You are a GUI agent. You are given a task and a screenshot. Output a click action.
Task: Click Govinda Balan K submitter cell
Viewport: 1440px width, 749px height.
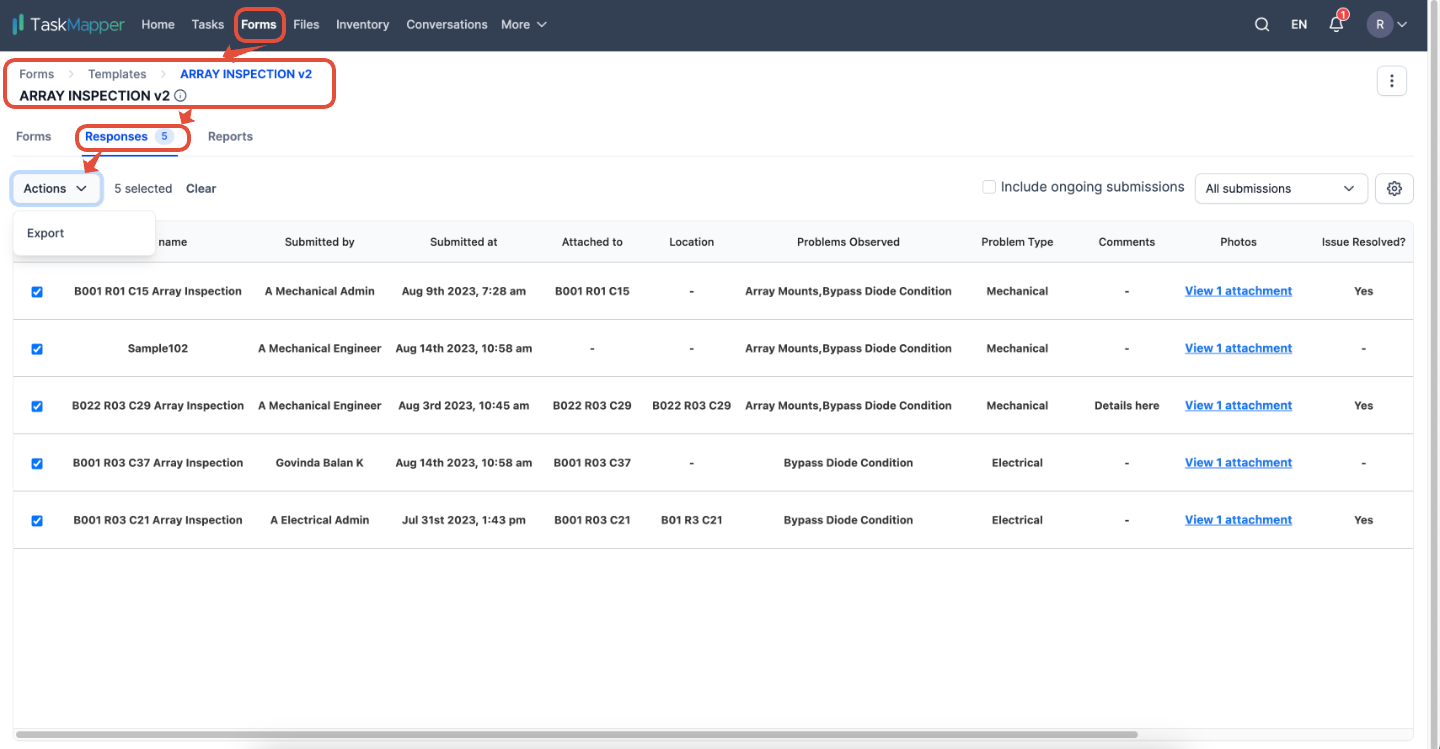click(320, 462)
